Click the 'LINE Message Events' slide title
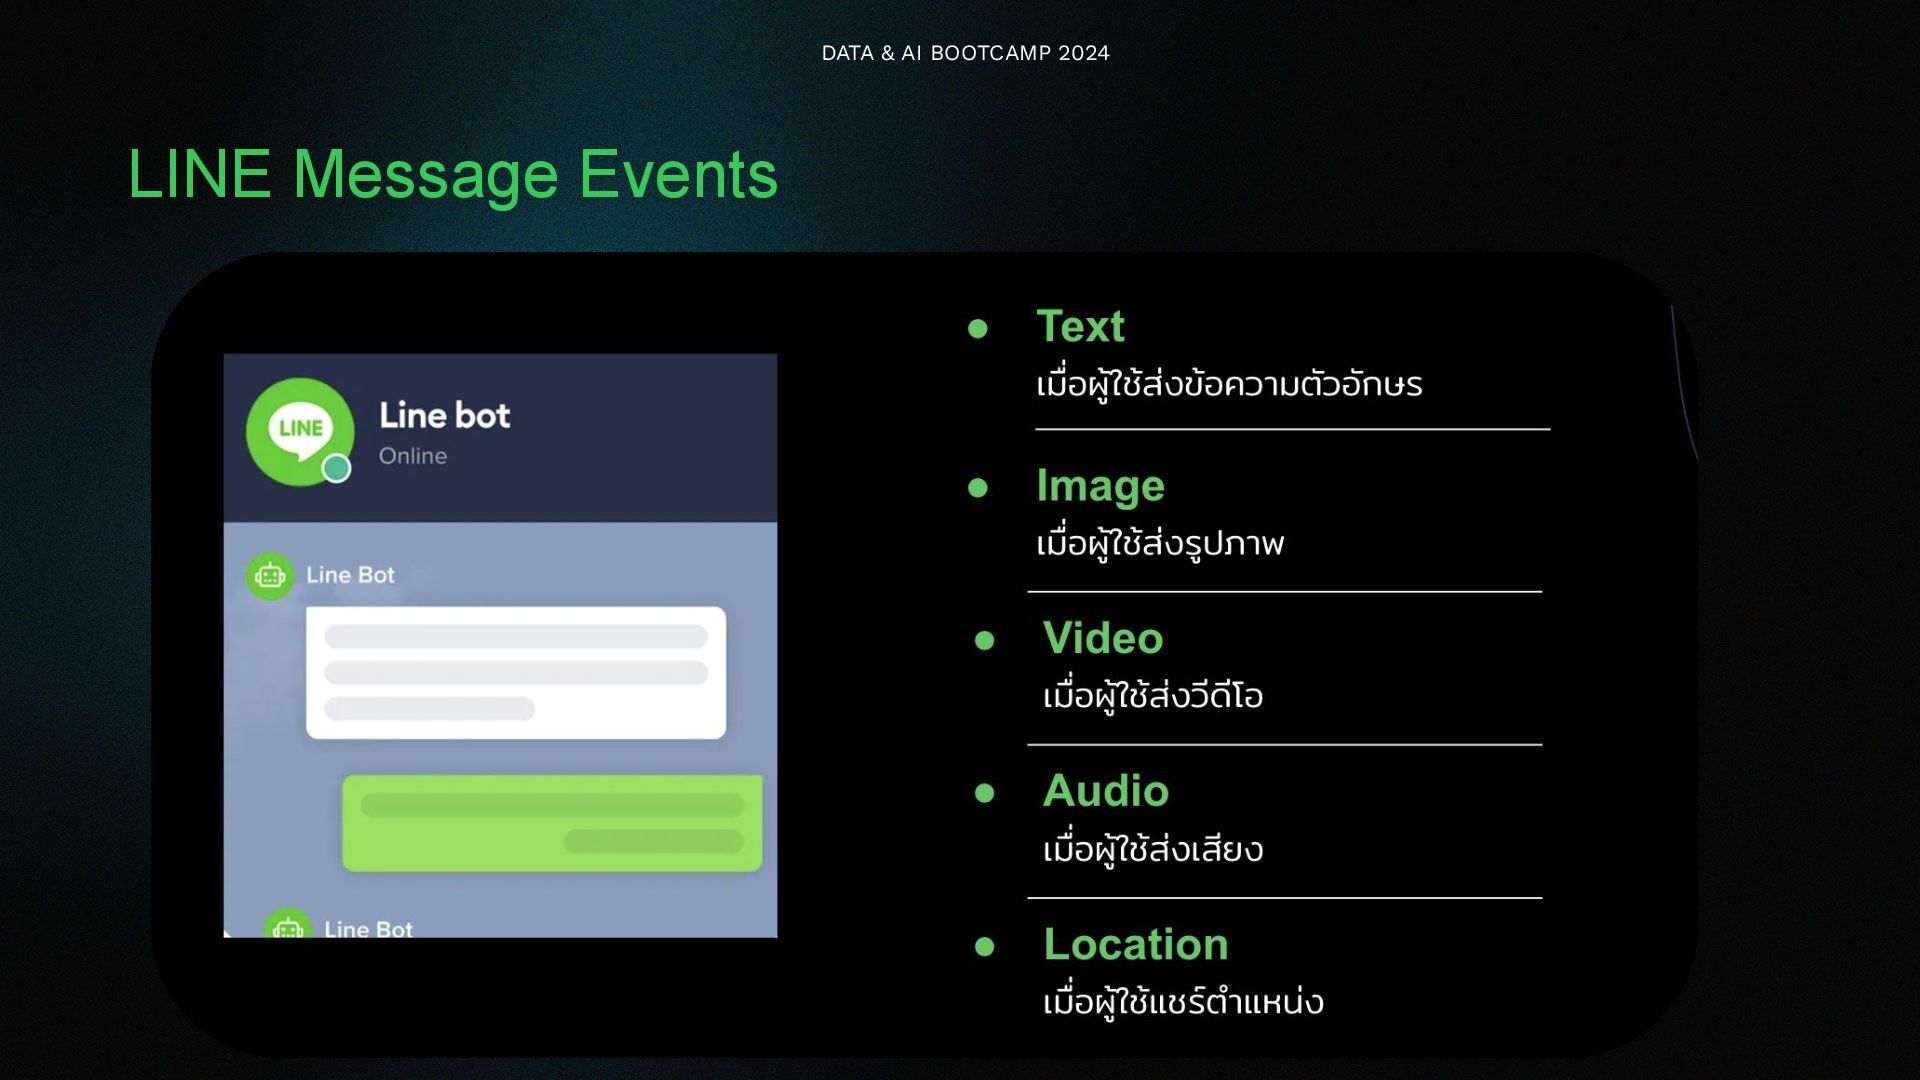This screenshot has width=1920, height=1080. pyautogui.click(x=453, y=174)
